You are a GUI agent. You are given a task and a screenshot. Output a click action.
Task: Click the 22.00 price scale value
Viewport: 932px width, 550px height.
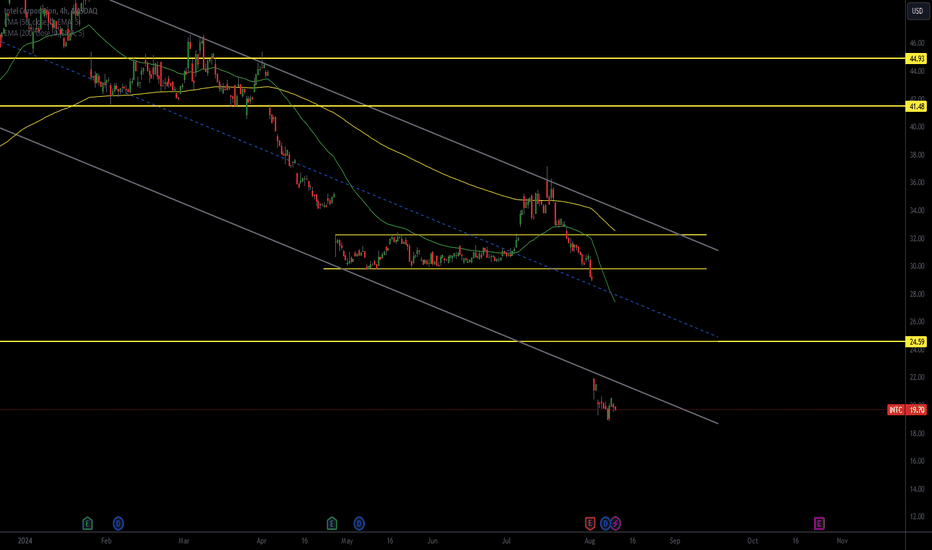coord(917,378)
